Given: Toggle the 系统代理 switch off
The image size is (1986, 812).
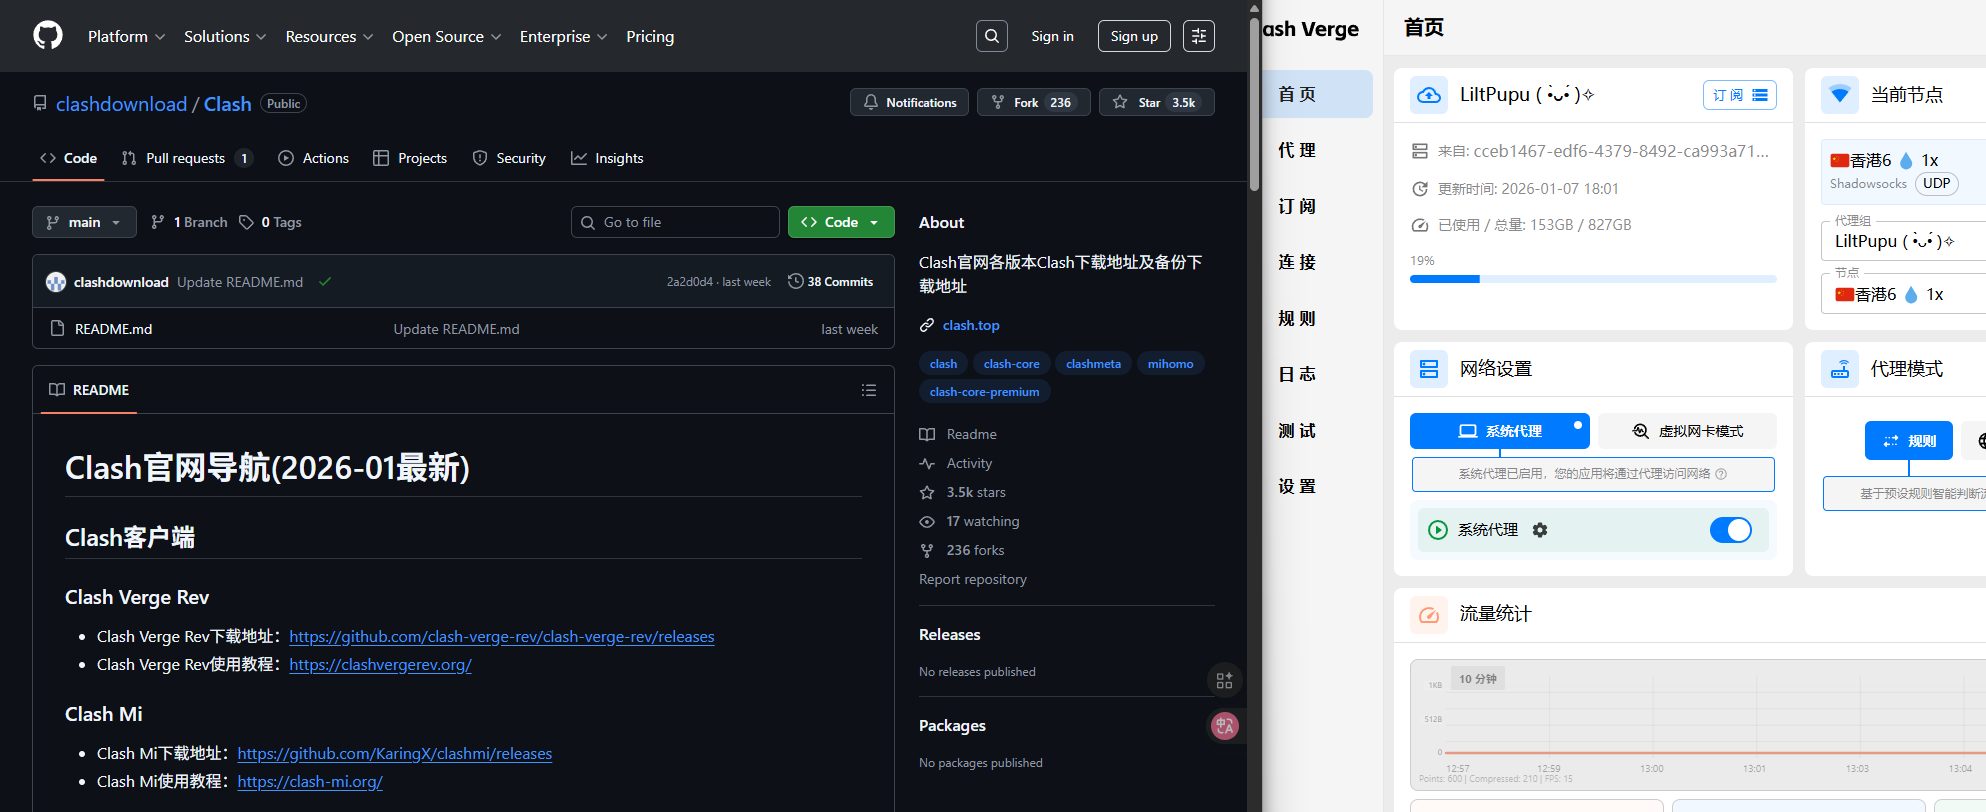Looking at the screenshot, I should point(1730,530).
